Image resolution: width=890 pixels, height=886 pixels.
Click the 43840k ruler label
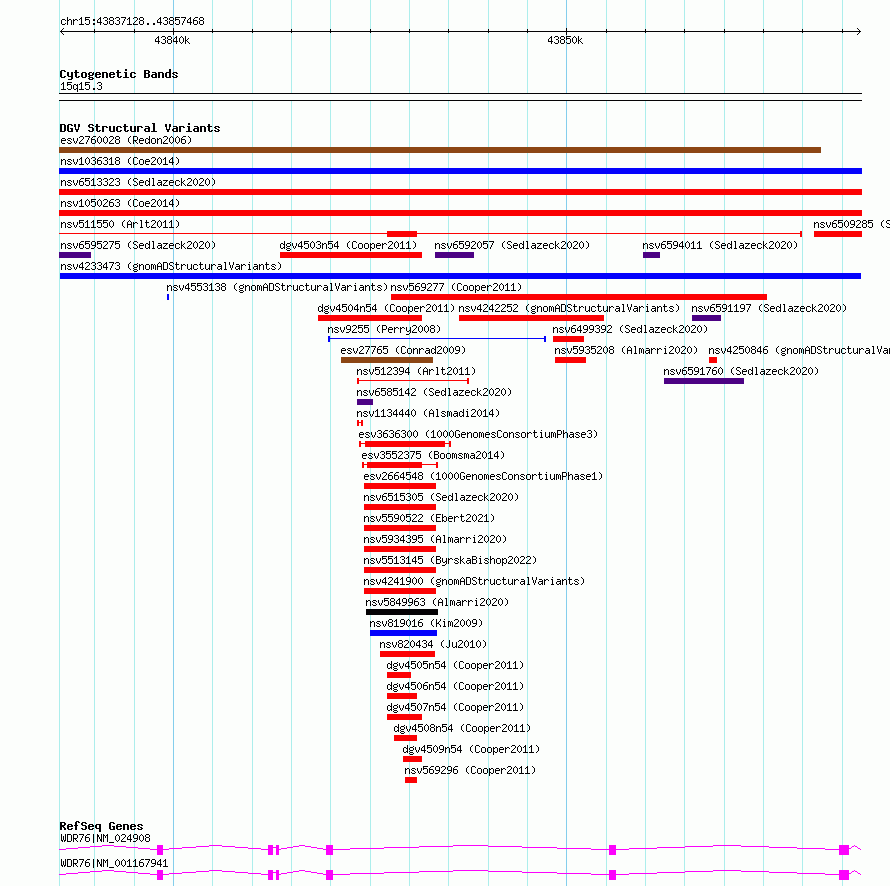point(172,40)
